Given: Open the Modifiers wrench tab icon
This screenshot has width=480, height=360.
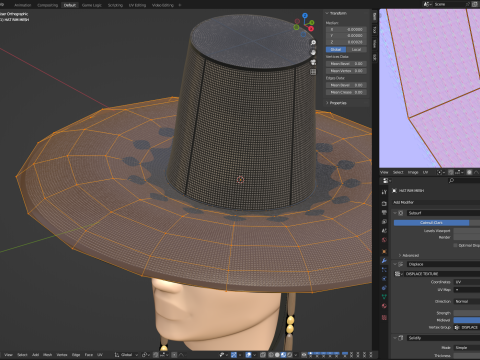Looking at the screenshot, I should (384, 261).
